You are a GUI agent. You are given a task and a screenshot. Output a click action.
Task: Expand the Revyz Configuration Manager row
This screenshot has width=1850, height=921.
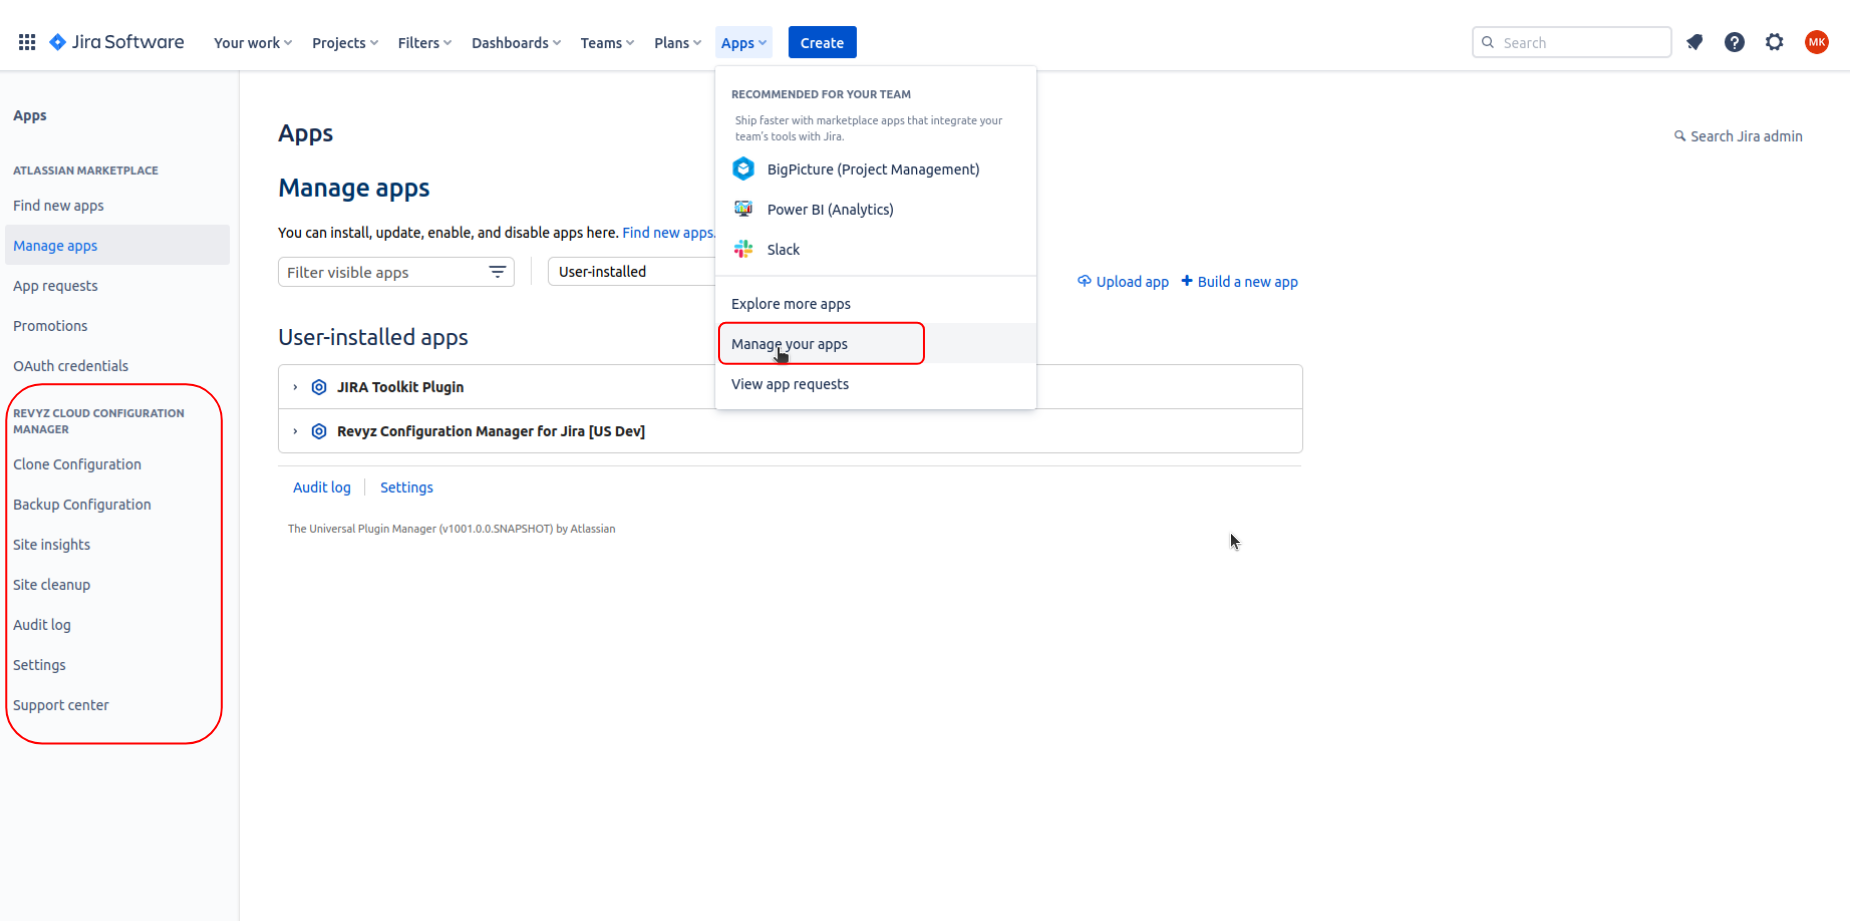coord(294,431)
